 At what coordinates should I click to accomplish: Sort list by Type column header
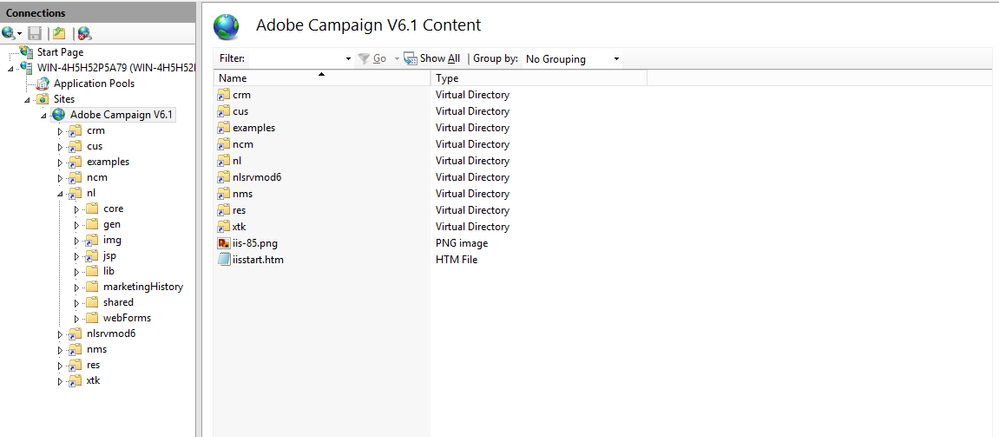coord(538,78)
